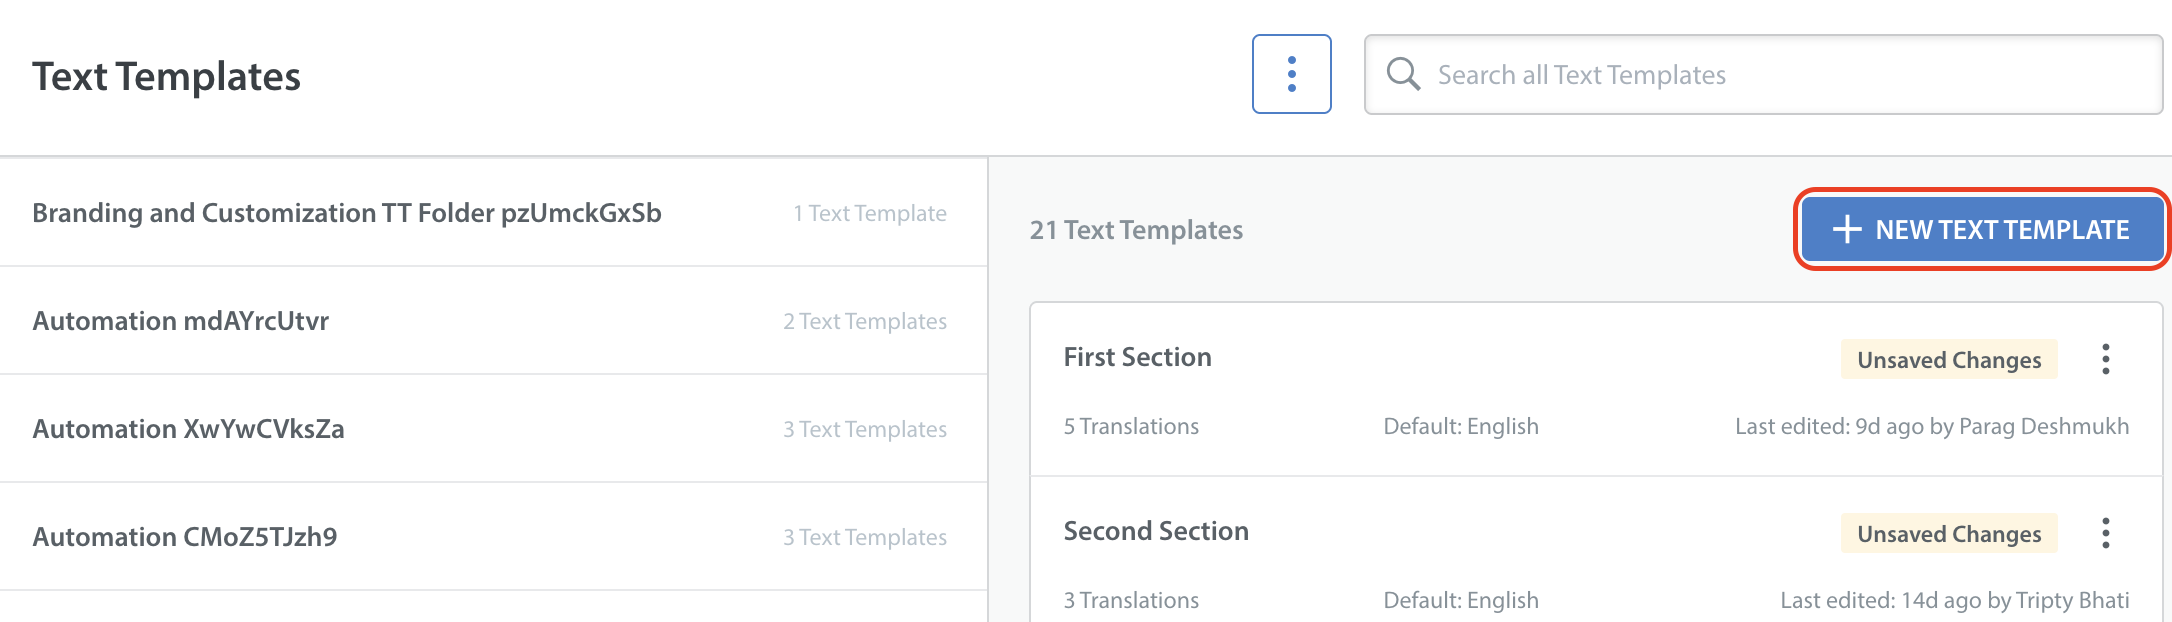2172x622 pixels.
Task: Open Branding and Customization TT Folder
Action: pyautogui.click(x=347, y=213)
